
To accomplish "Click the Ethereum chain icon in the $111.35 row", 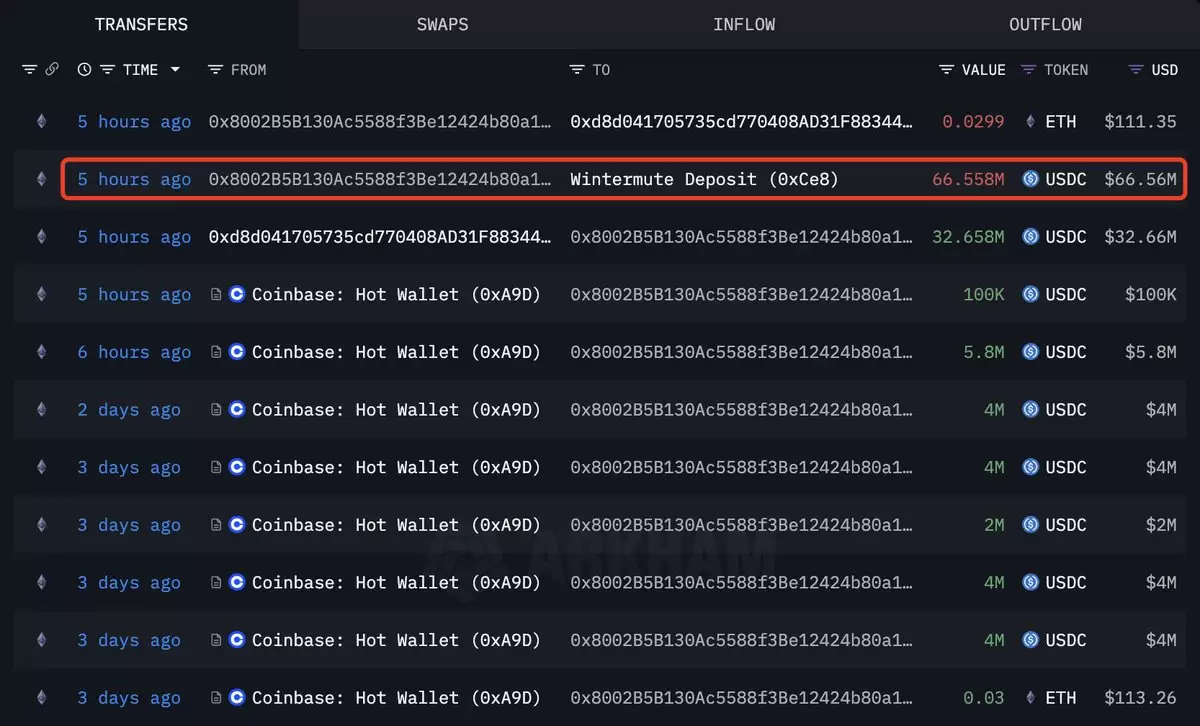I will [41, 122].
